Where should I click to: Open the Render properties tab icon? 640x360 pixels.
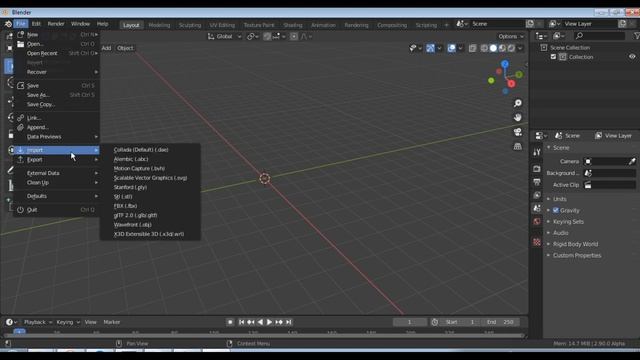[x=537, y=169]
